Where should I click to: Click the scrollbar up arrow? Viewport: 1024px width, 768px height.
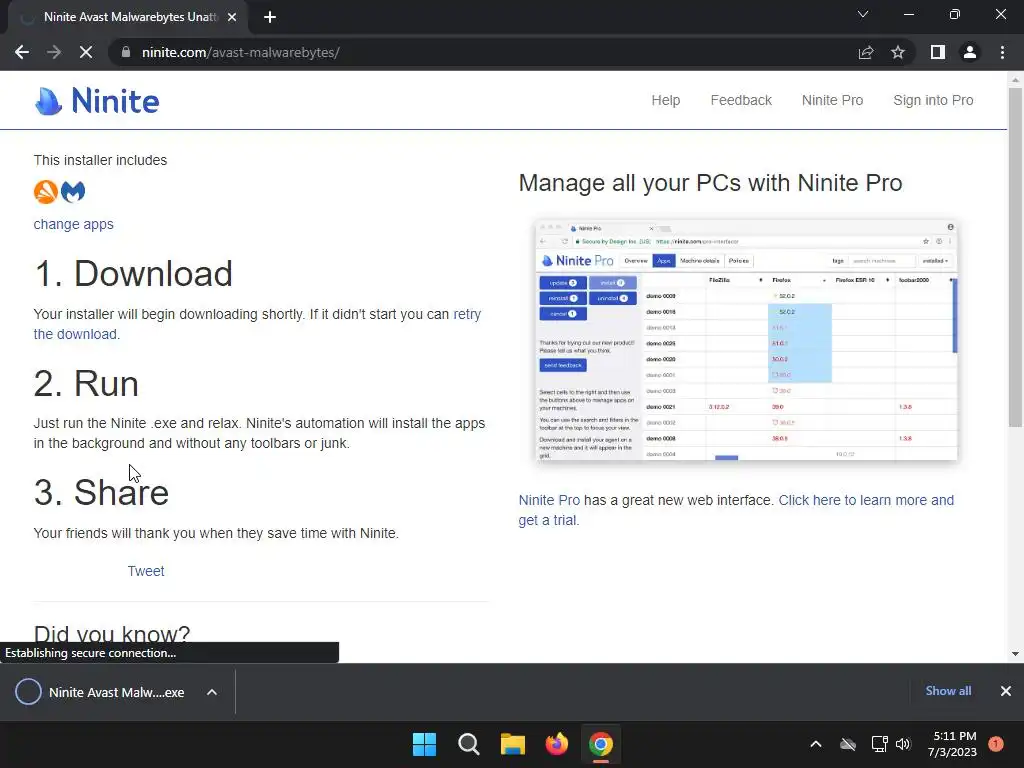pyautogui.click(x=1015, y=80)
